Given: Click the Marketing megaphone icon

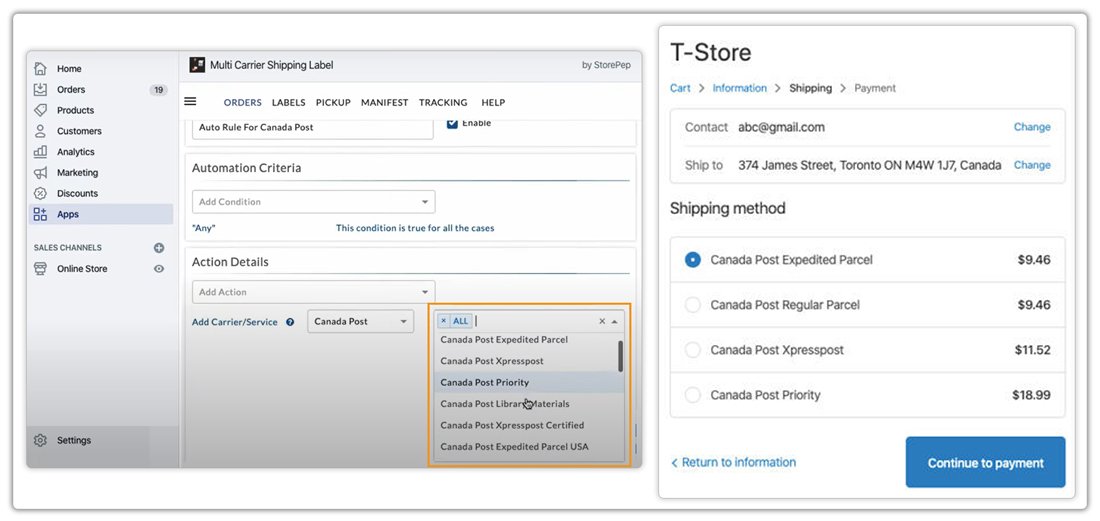Looking at the screenshot, I should (41, 172).
